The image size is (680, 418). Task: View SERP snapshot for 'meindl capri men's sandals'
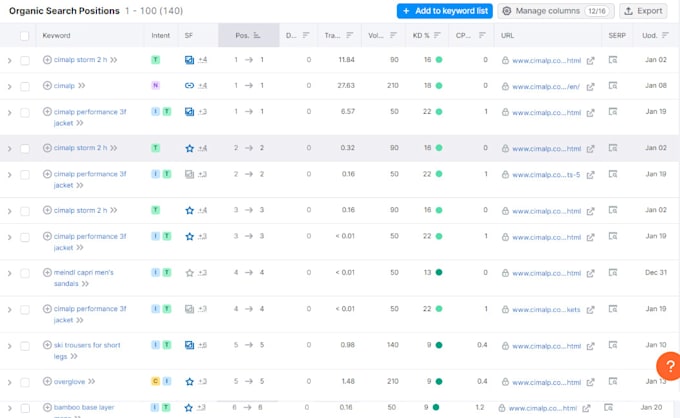613,272
